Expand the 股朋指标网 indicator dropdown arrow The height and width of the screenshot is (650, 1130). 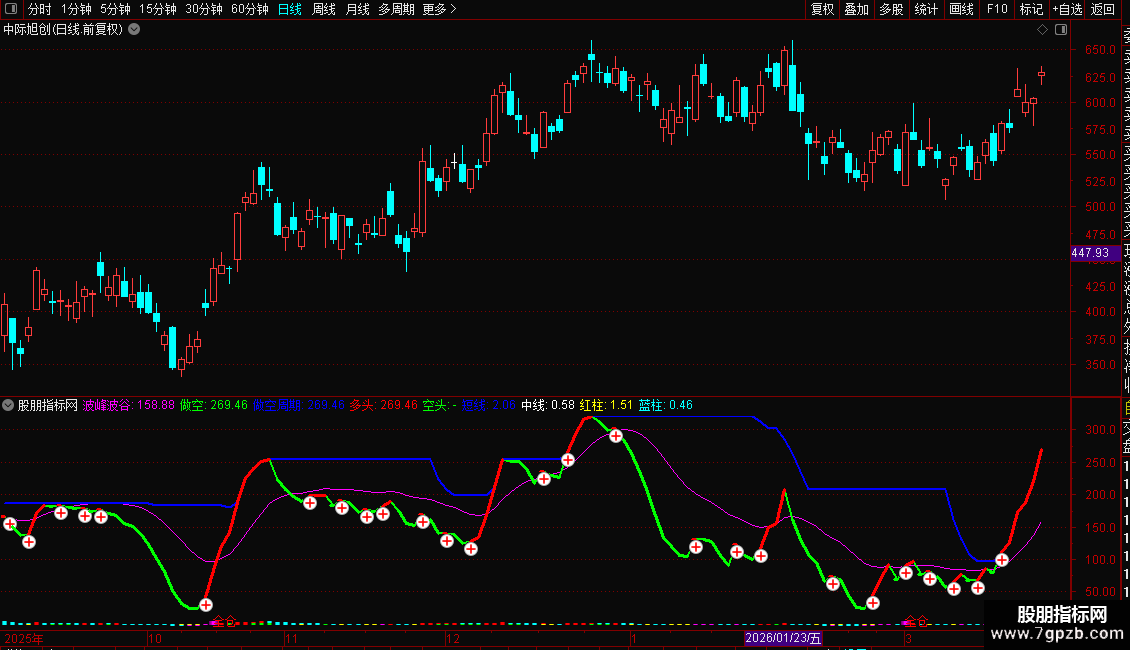pos(8,405)
